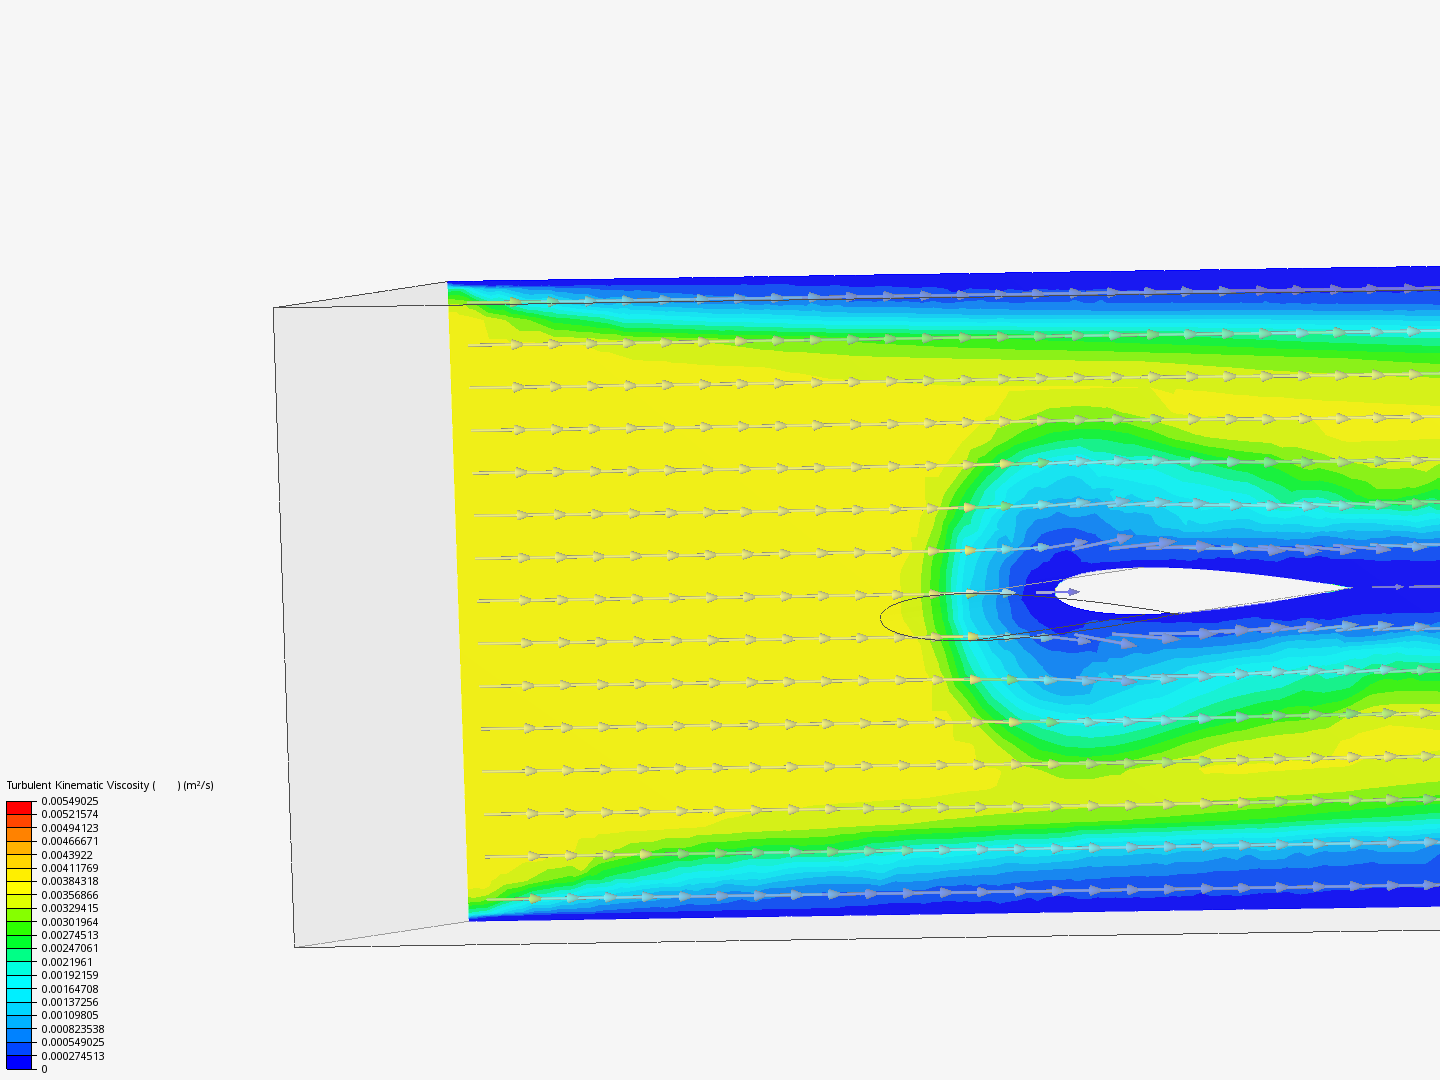
Task: Click the Turbulent Kinematic Viscosity legend title
Action: (110, 785)
